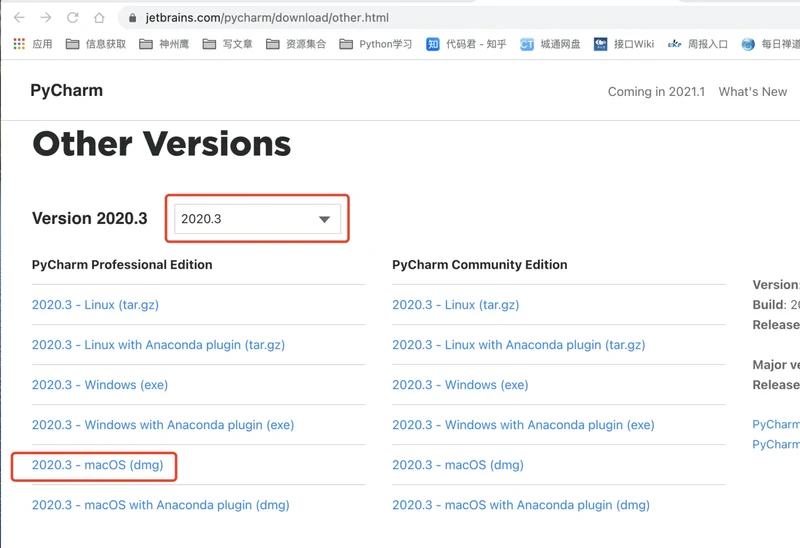Download Community Windows with Anaconda plugin
The width and height of the screenshot is (800, 548).
click(x=523, y=425)
